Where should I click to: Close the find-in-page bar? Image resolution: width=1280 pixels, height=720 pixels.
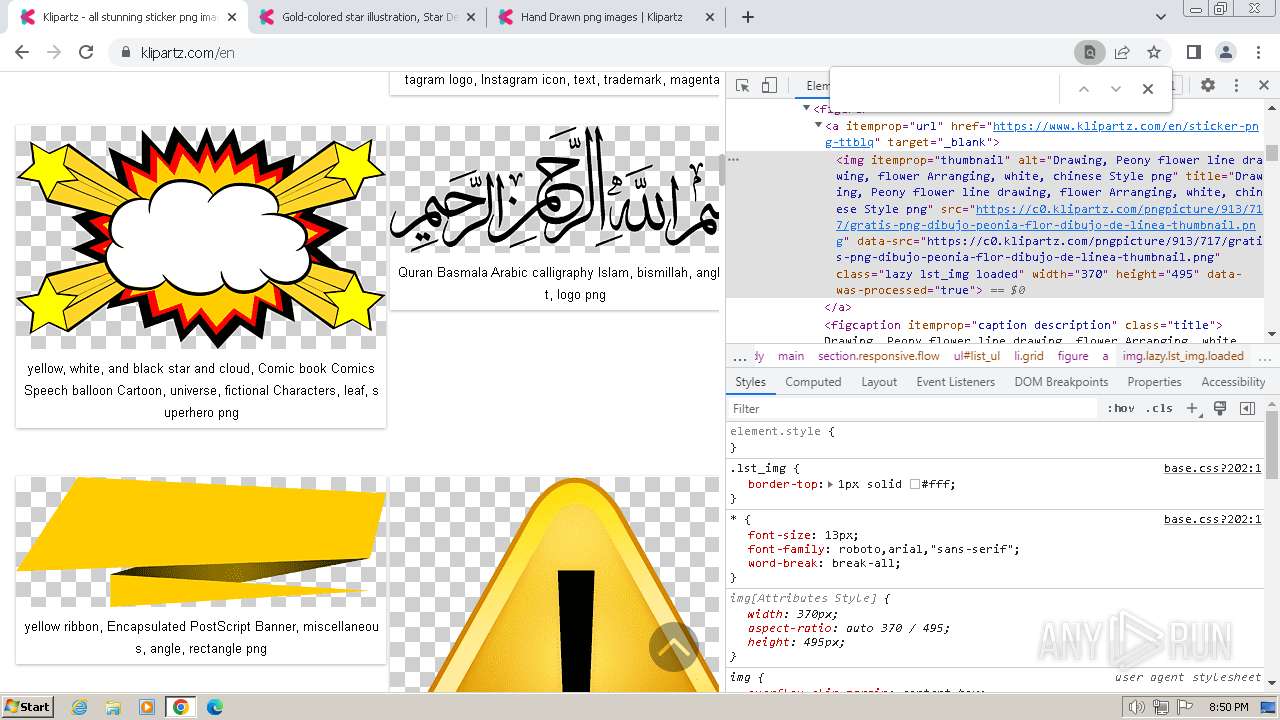[1148, 89]
